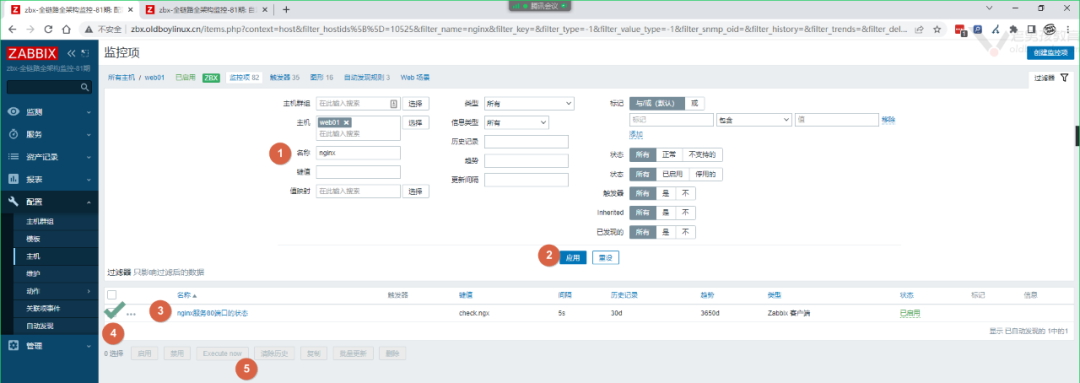Switch to the Web 场景 tab

[415, 78]
